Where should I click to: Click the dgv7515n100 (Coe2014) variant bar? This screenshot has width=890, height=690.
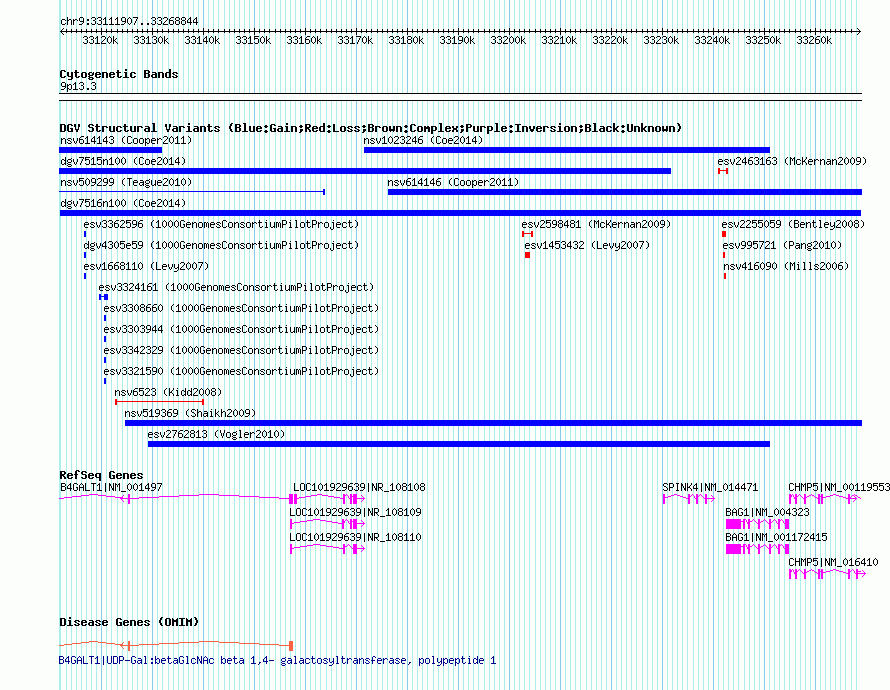365,171
